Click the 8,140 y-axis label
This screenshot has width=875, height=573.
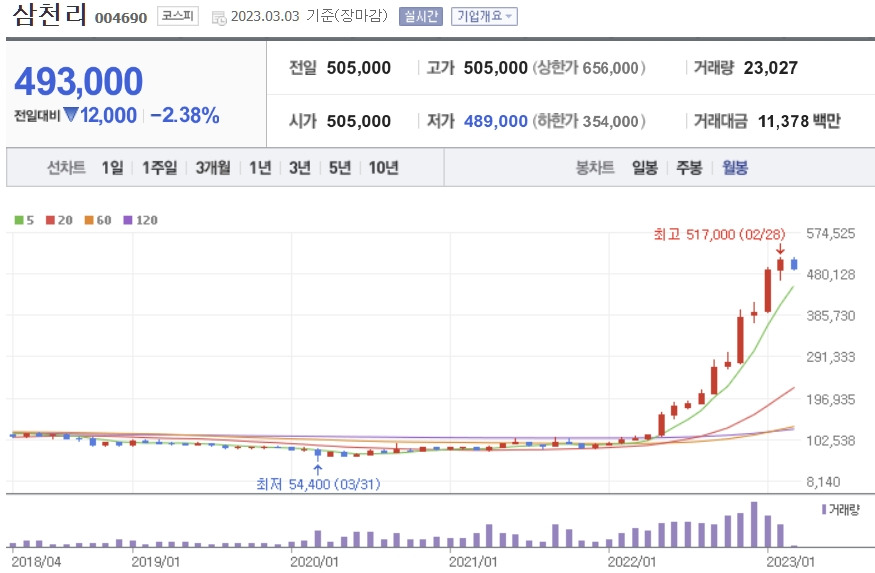823,481
